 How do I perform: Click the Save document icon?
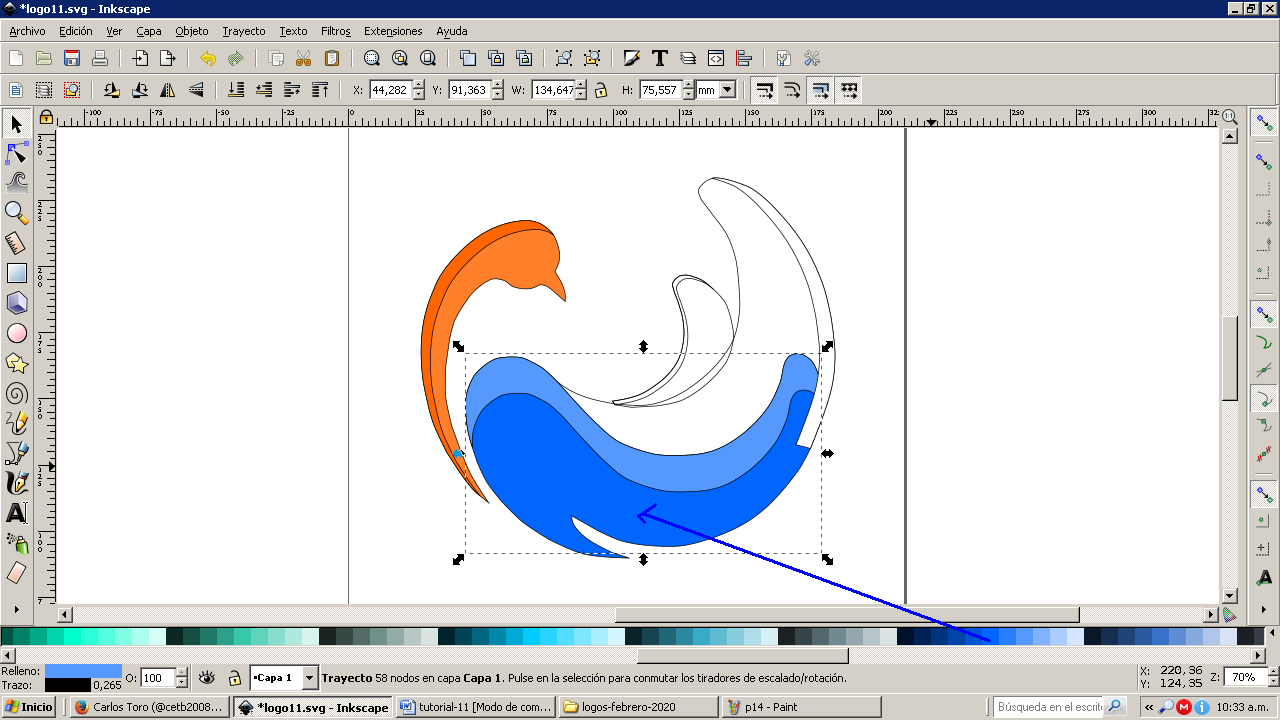(72, 58)
